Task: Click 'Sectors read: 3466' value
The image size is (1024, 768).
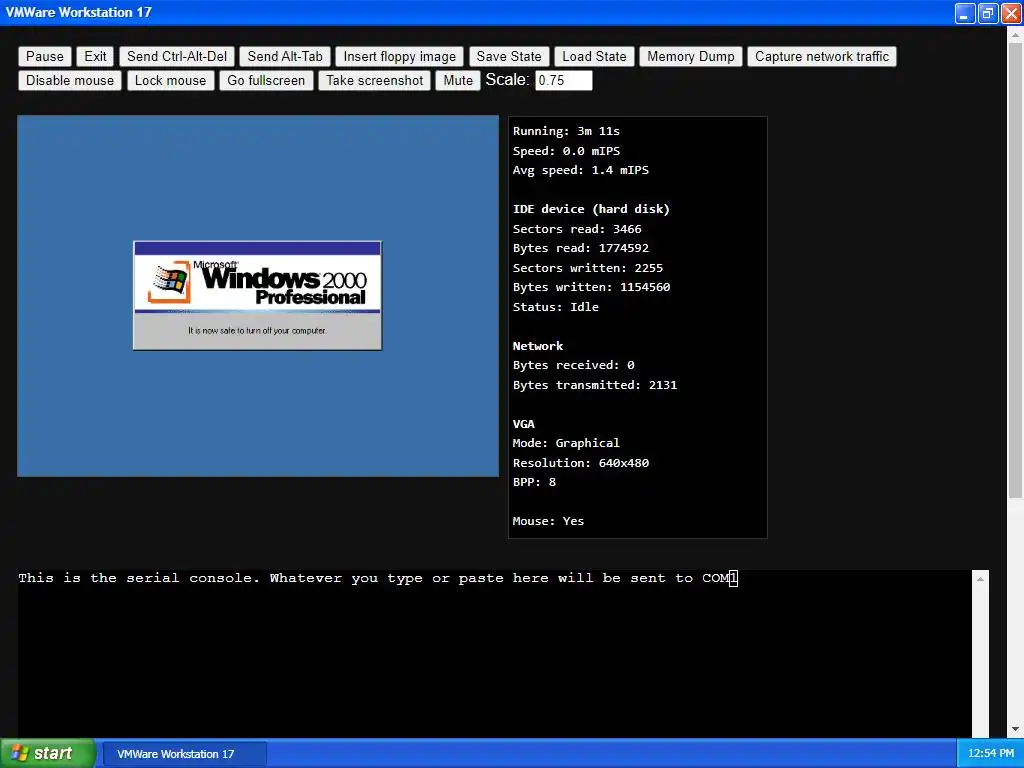Action: pos(577,229)
